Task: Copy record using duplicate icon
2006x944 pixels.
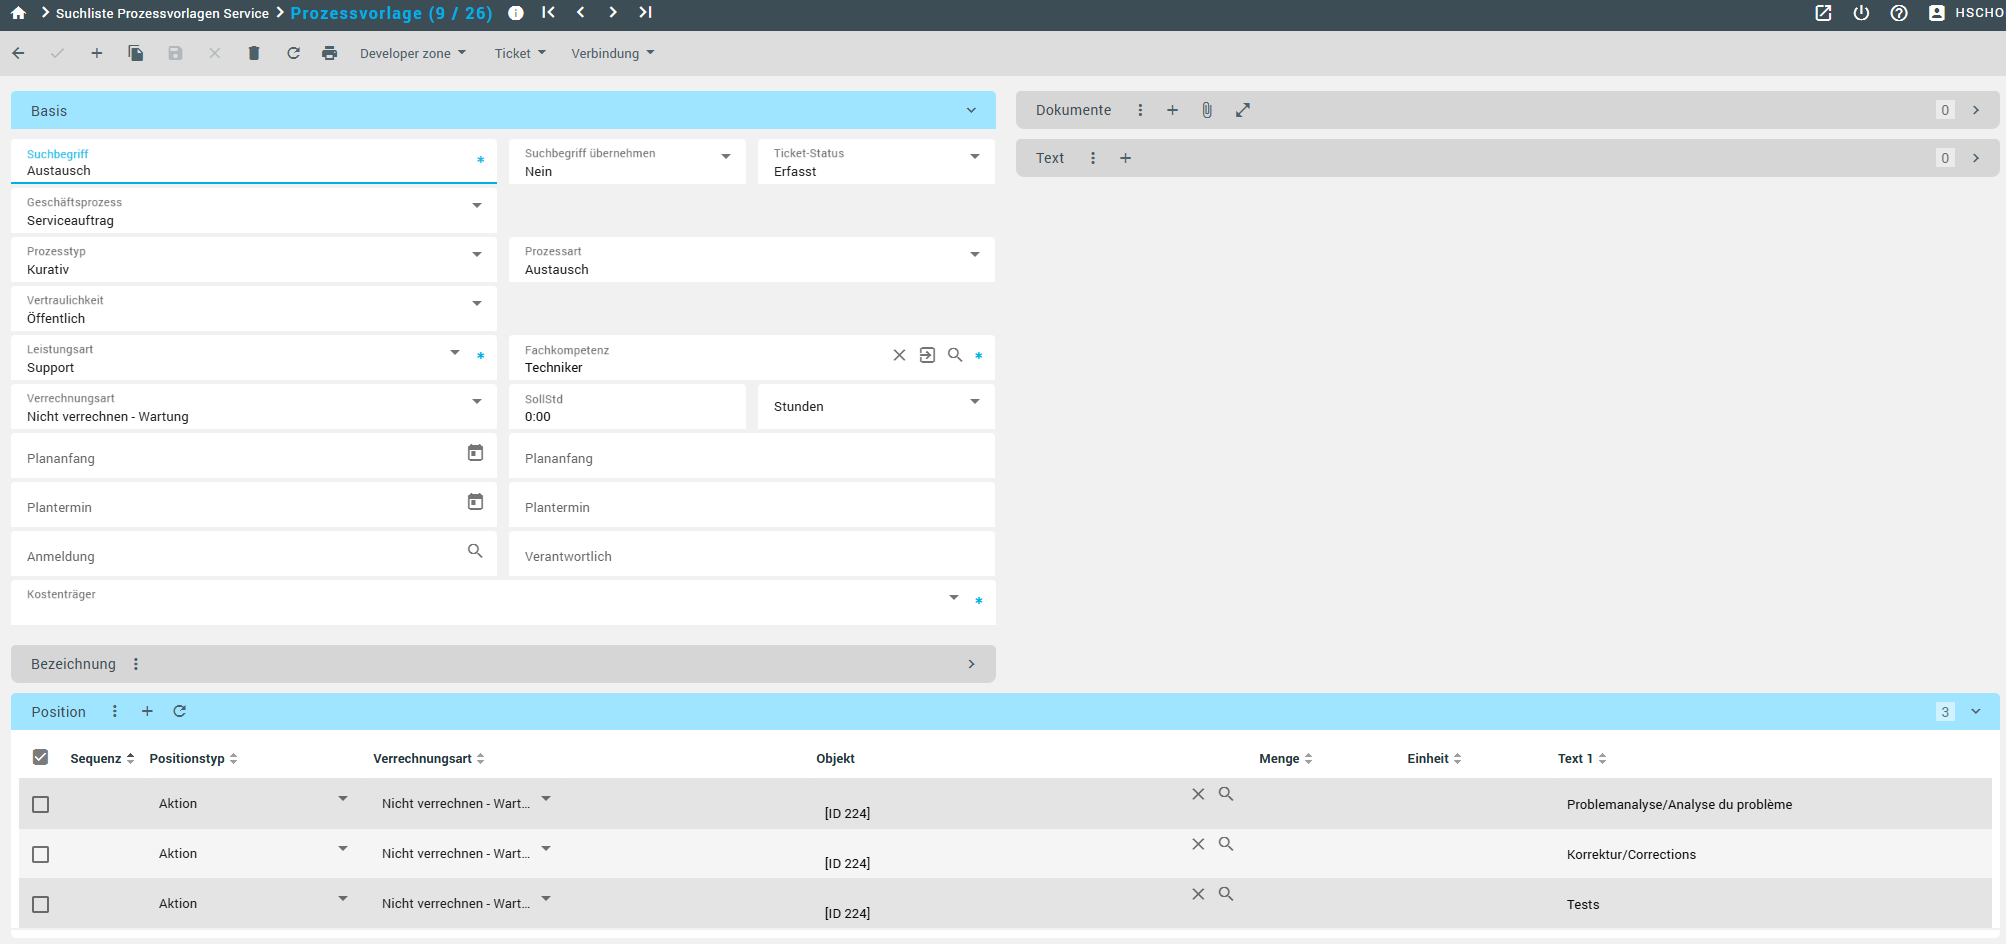Action: coord(136,53)
